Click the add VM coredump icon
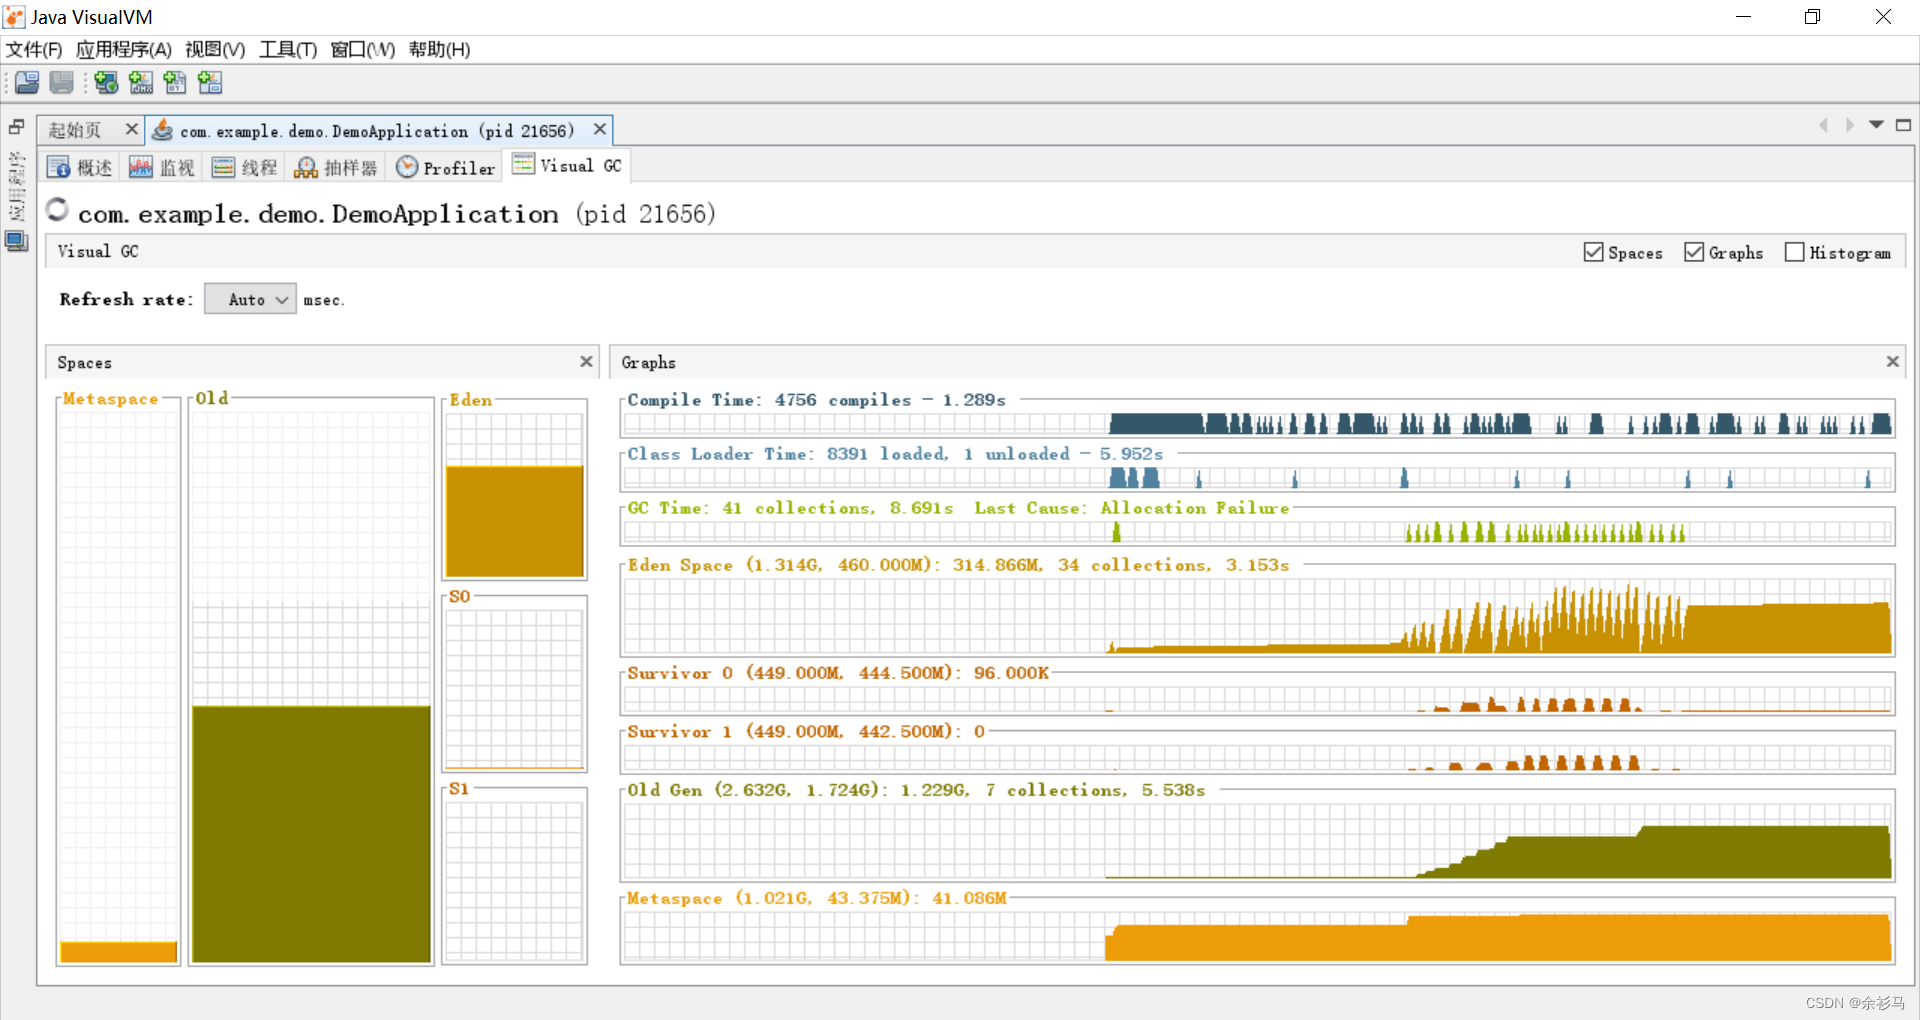Image resolution: width=1920 pixels, height=1020 pixels. (175, 82)
